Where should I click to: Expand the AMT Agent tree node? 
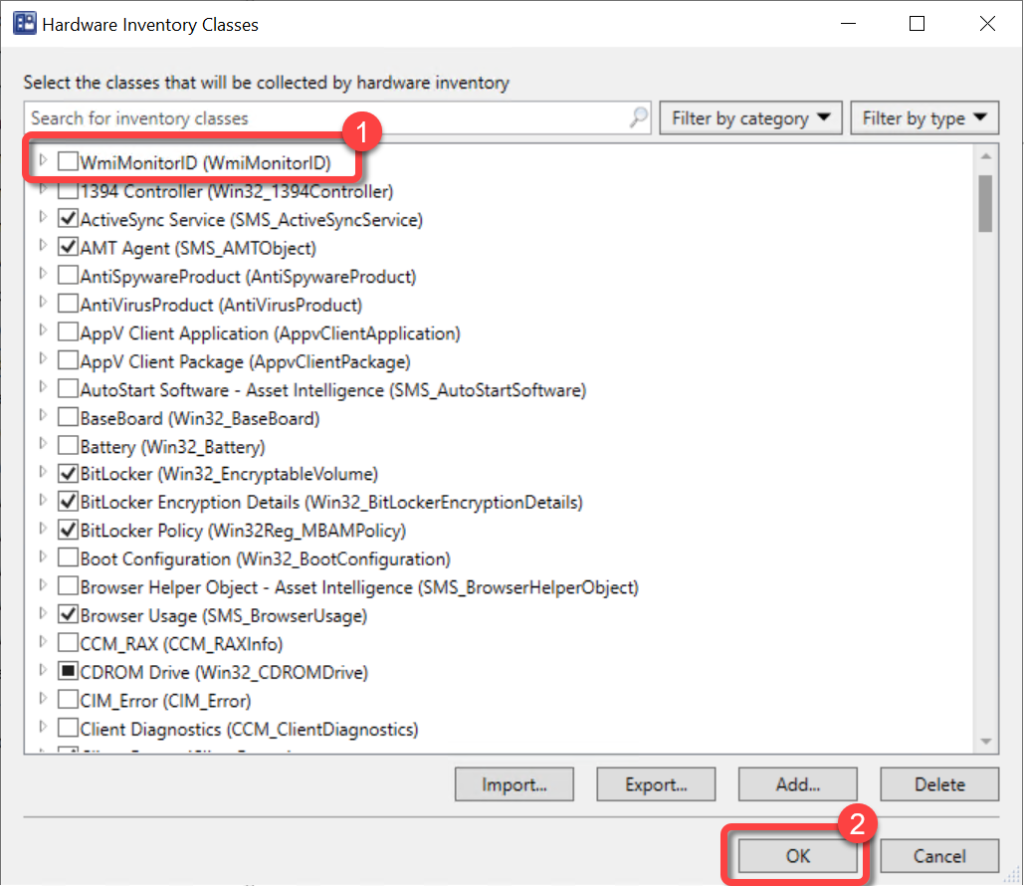[x=42, y=246]
